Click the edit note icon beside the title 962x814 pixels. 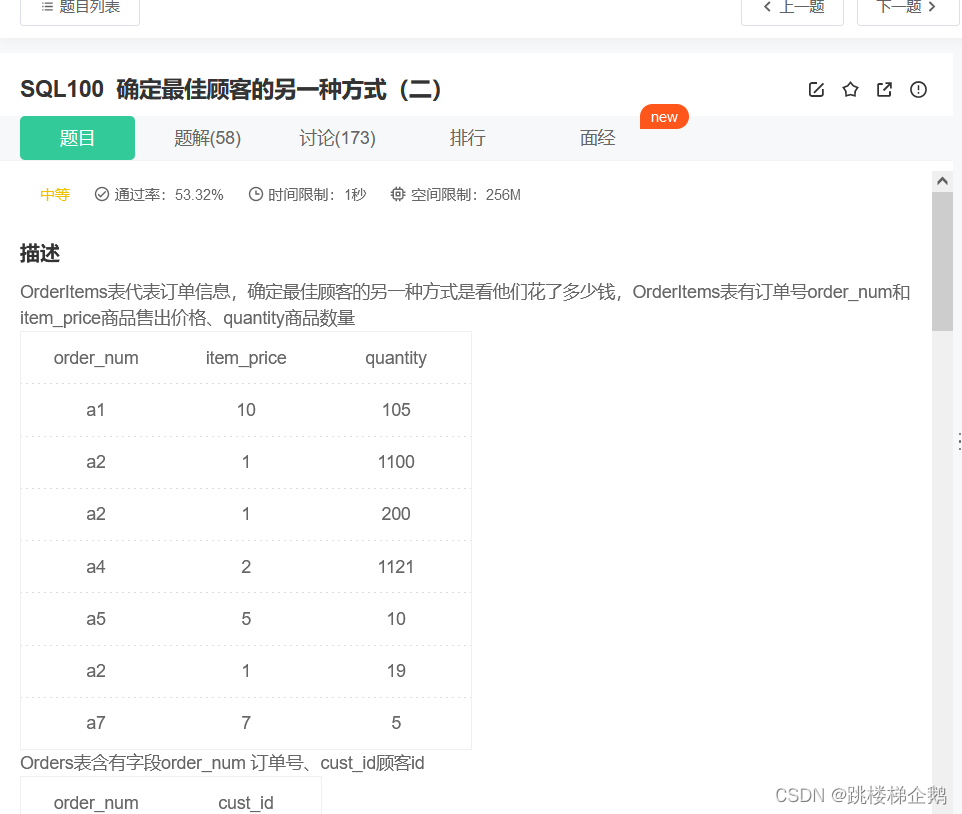pyautogui.click(x=816, y=90)
